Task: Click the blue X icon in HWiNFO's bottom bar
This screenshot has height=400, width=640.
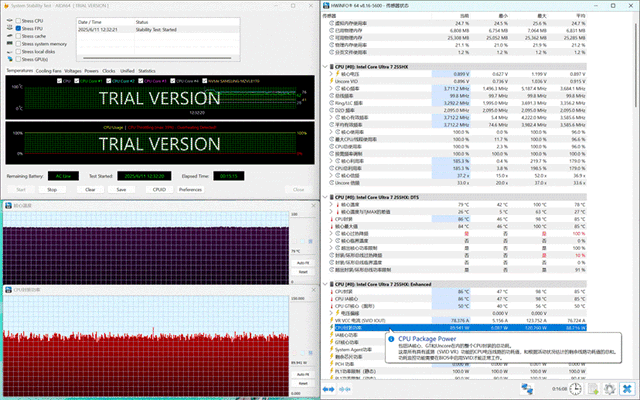Action: [x=627, y=389]
